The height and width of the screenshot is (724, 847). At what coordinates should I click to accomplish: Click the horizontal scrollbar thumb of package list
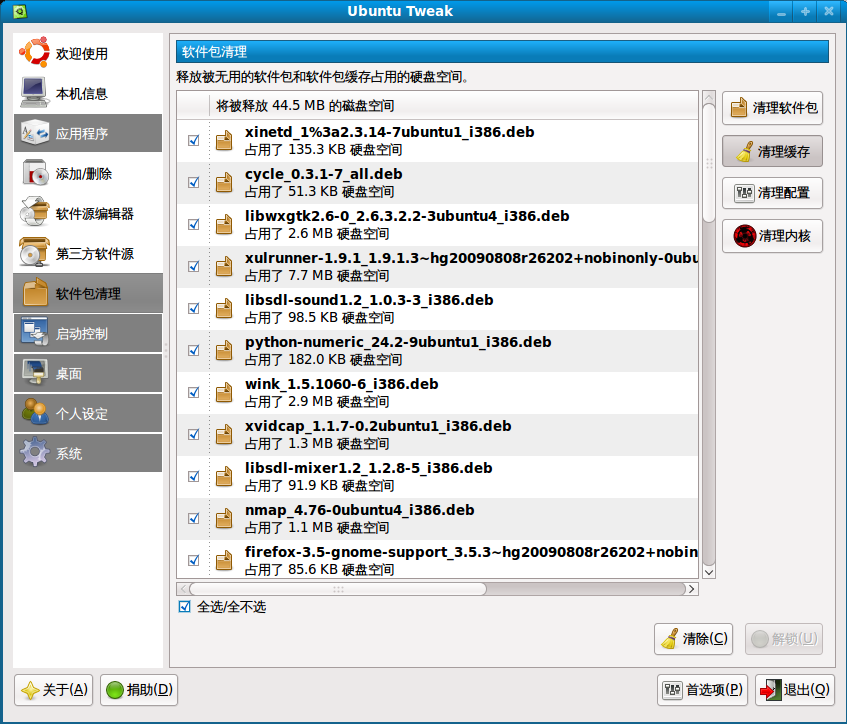point(338,589)
